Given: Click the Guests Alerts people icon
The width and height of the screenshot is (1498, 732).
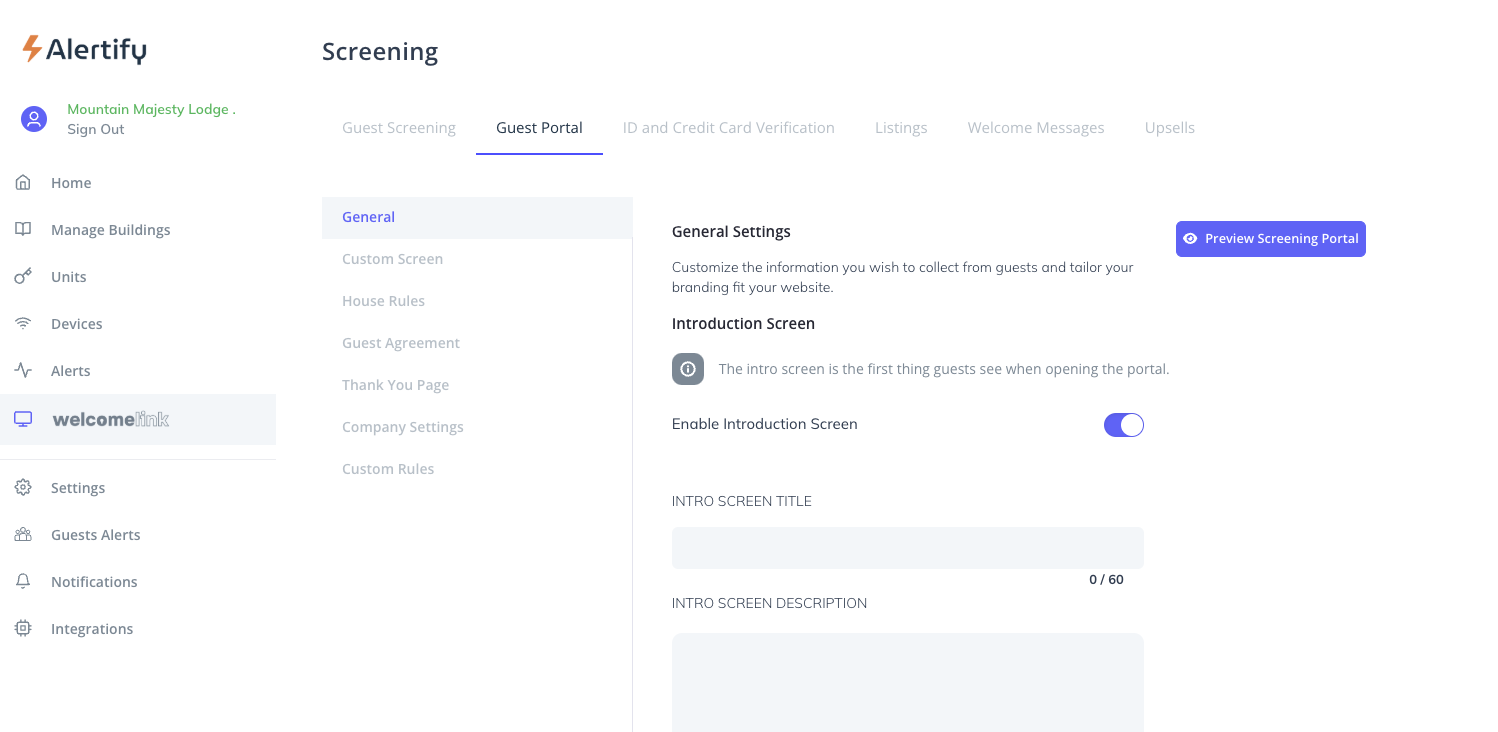Looking at the screenshot, I should tap(23, 535).
